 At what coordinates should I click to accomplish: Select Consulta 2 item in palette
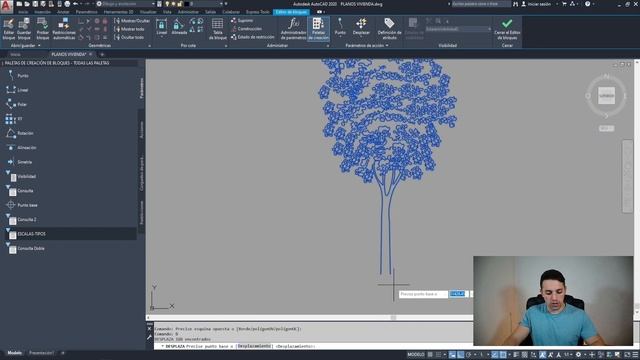[21, 220]
